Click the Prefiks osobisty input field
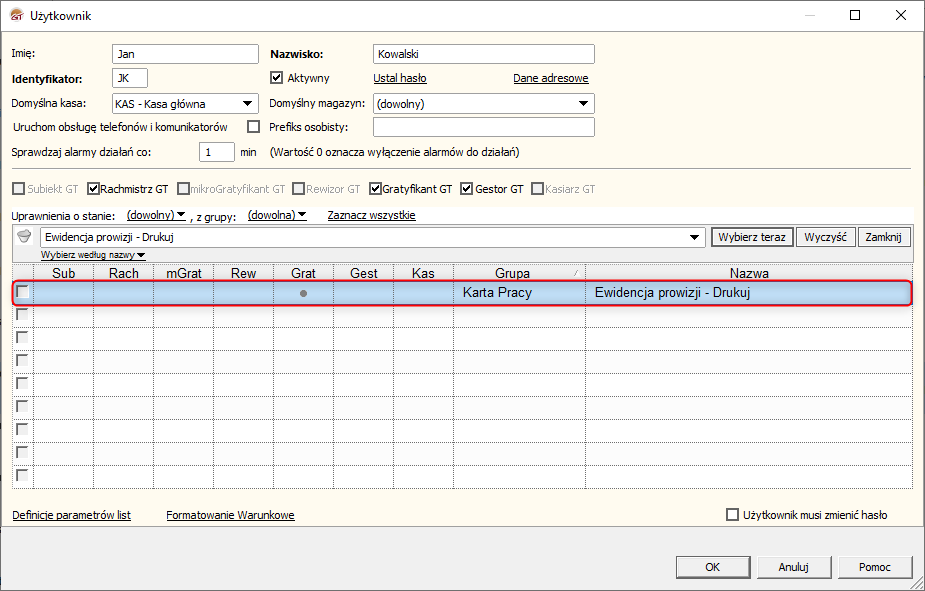925x591 pixels. click(484, 127)
